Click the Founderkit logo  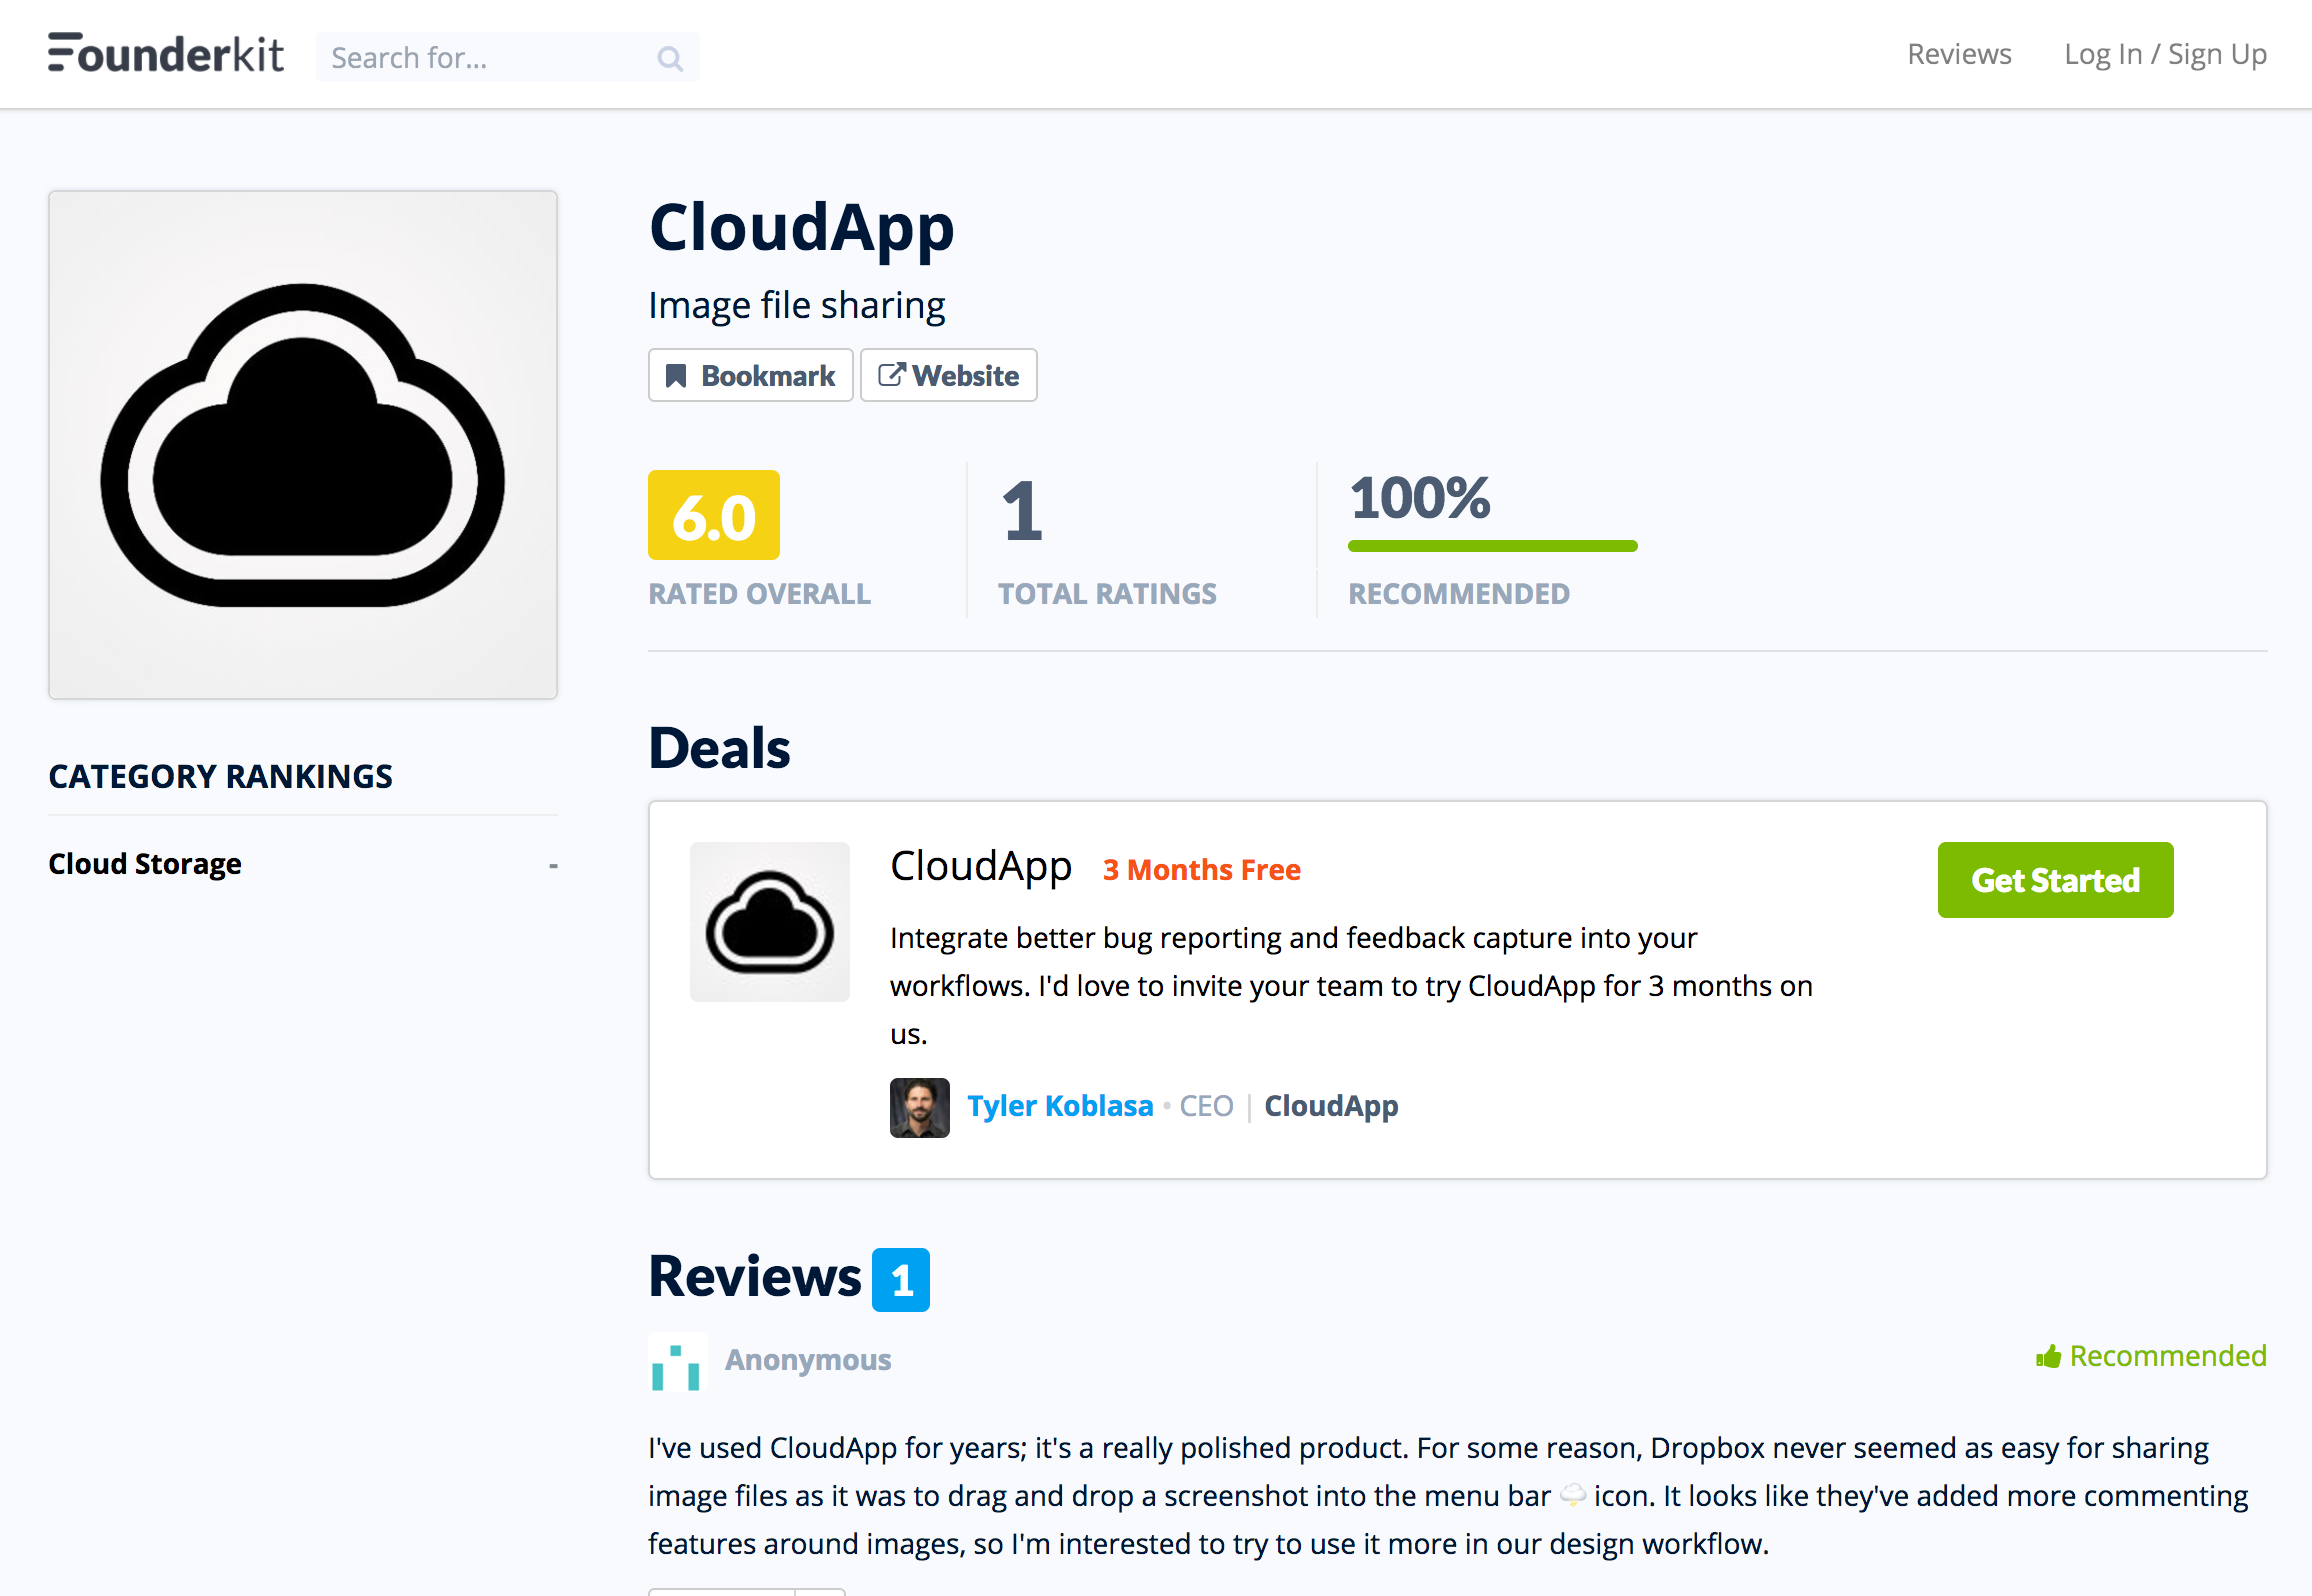pyautogui.click(x=164, y=54)
